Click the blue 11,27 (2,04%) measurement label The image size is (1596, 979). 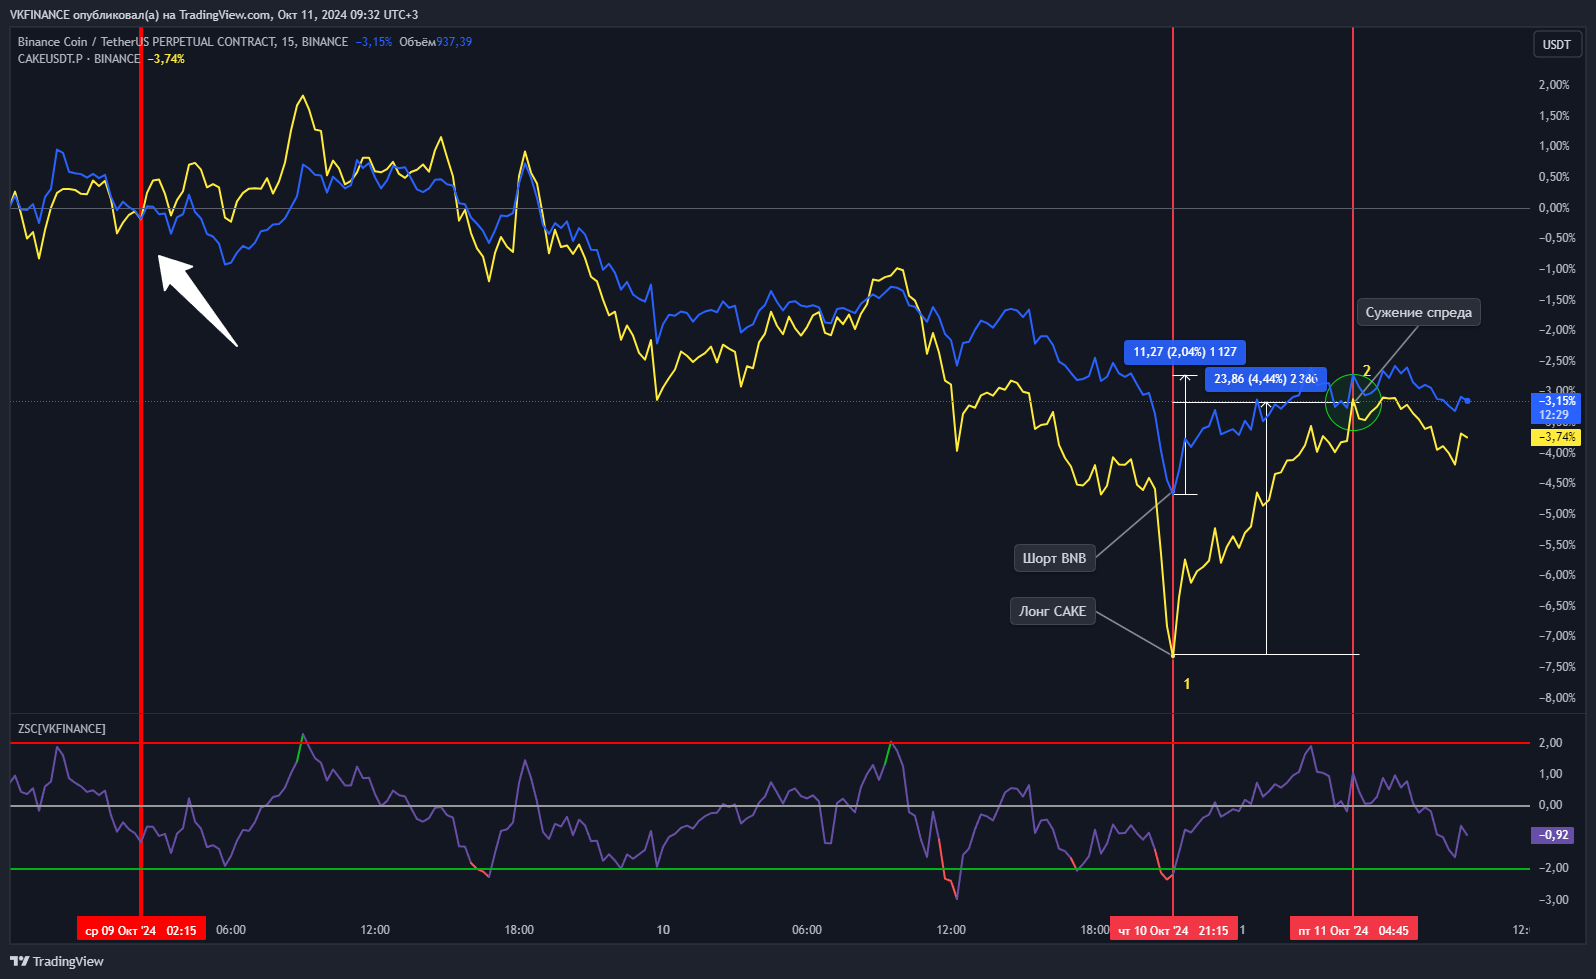(1184, 352)
